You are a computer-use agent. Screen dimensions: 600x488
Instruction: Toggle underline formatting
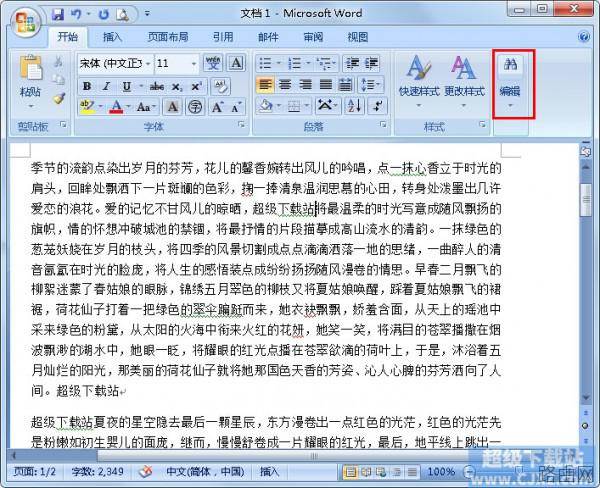tap(126, 86)
